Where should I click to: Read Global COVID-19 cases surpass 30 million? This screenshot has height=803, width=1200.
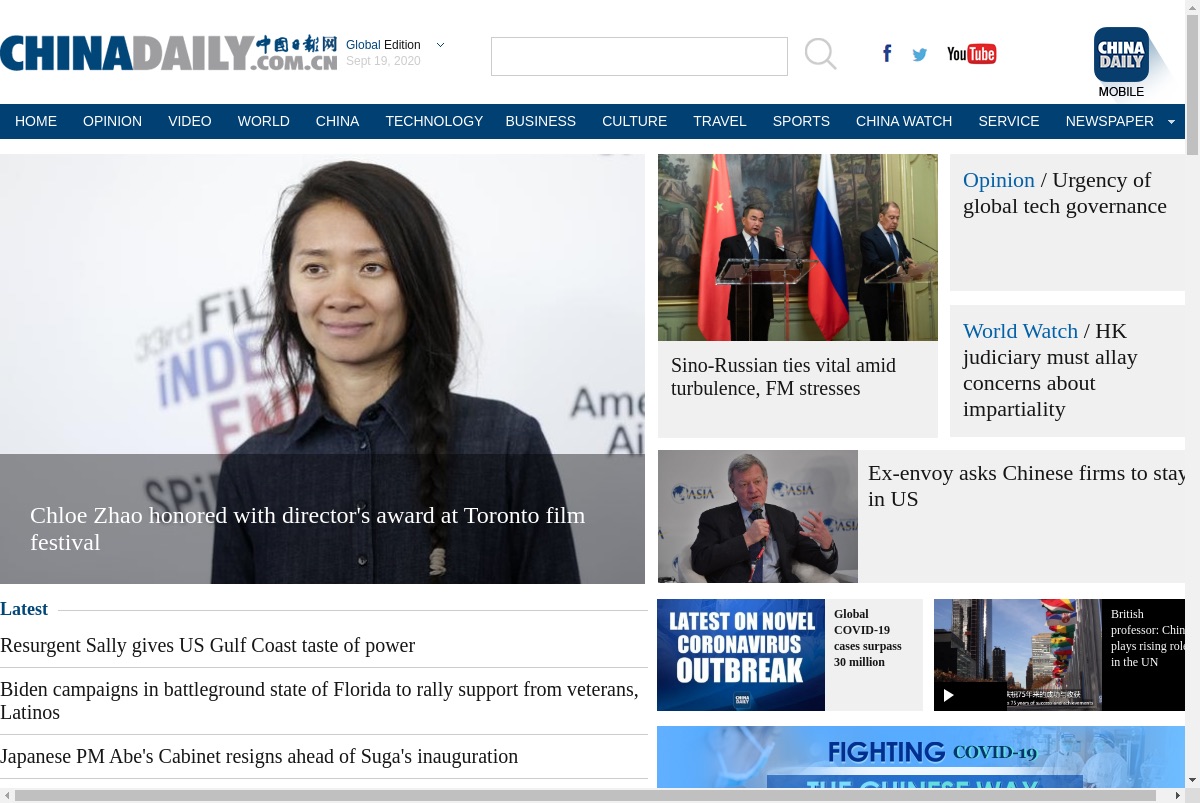[868, 638]
